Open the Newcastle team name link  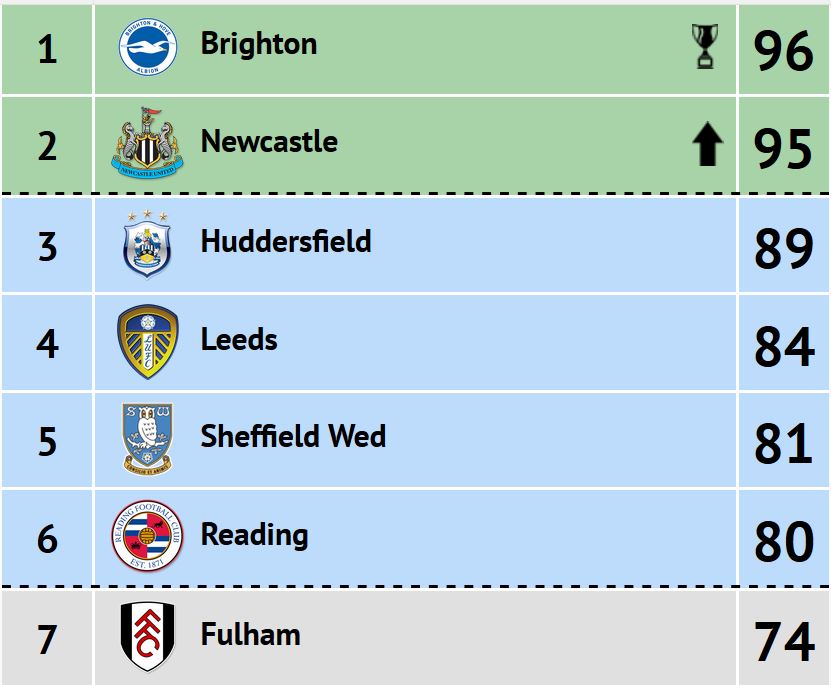[269, 141]
